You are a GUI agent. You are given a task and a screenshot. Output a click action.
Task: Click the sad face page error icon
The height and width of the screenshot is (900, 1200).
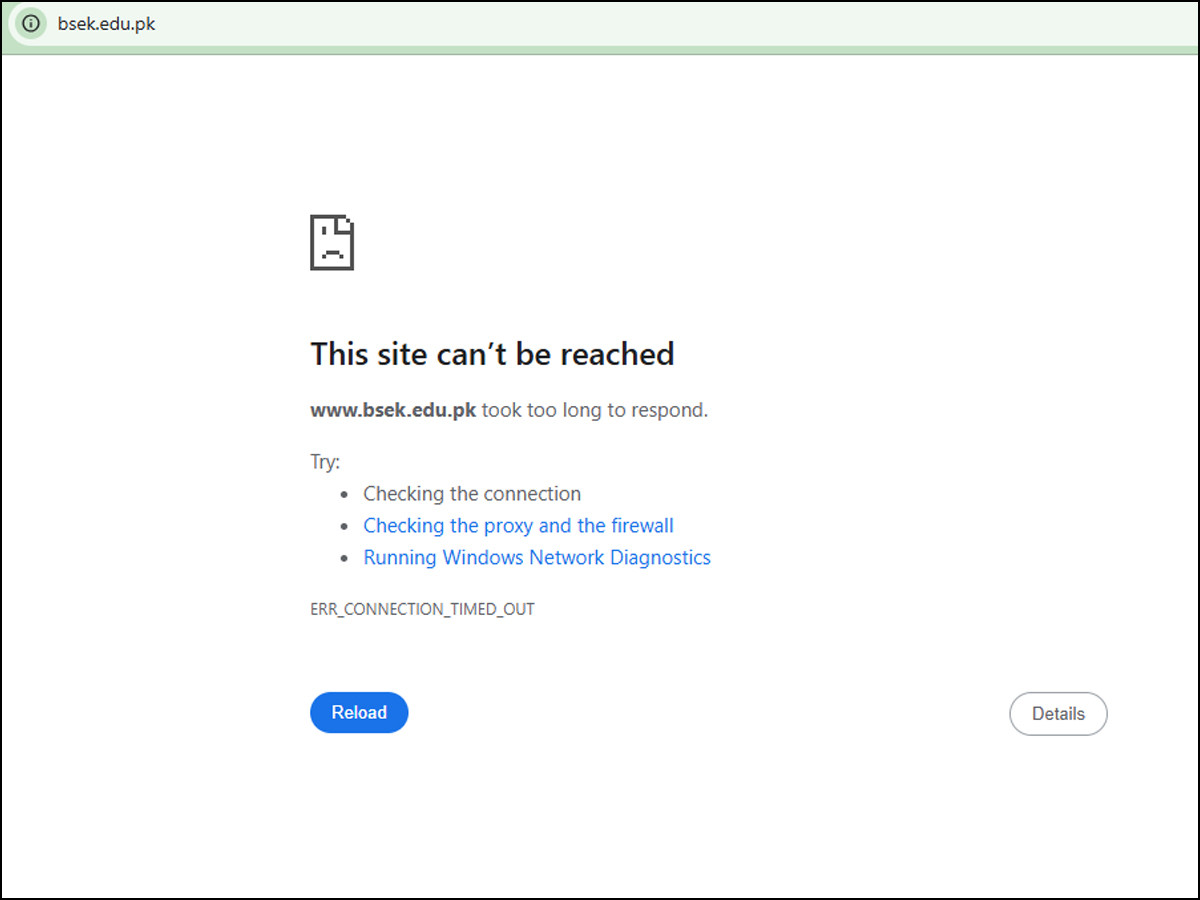click(x=332, y=242)
